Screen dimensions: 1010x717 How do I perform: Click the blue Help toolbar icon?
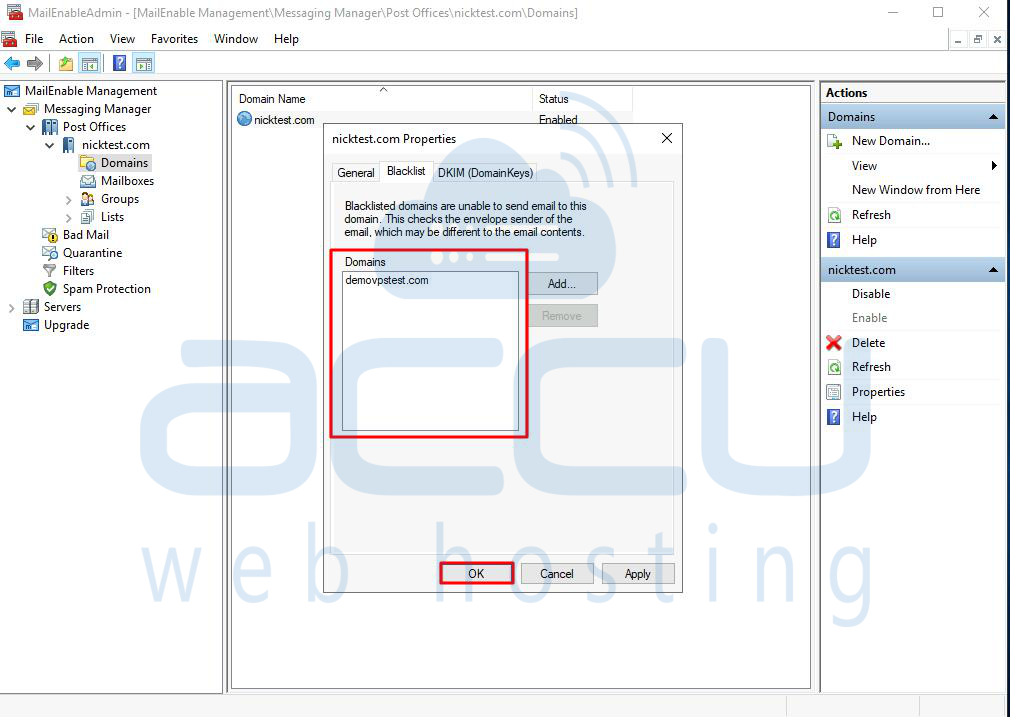(120, 63)
